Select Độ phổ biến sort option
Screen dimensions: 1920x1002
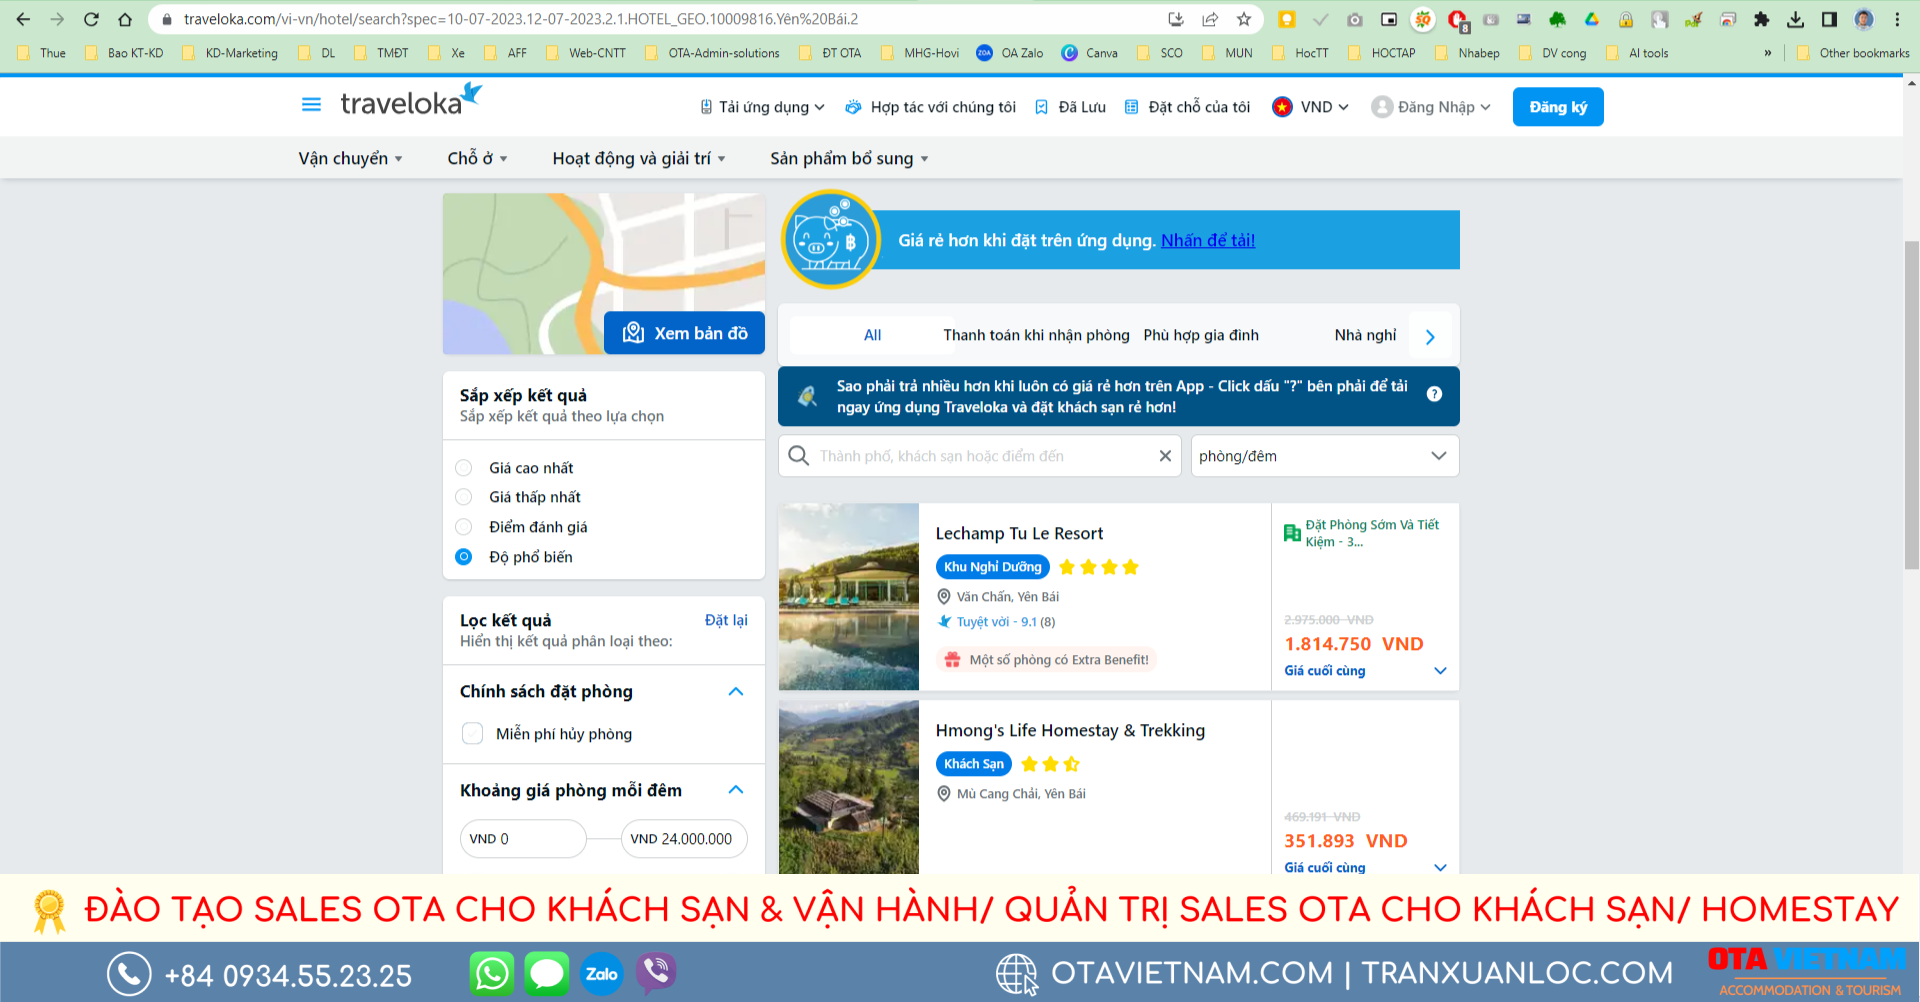[464, 557]
